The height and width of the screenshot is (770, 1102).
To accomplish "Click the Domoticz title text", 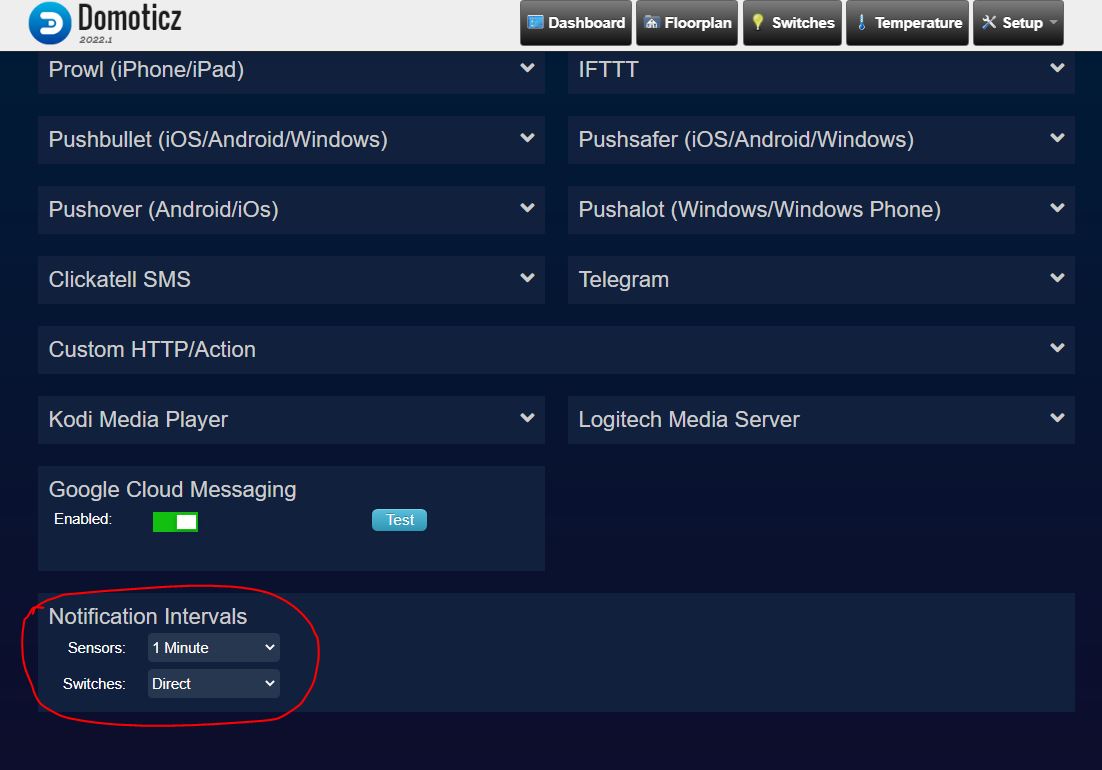I will (129, 18).
